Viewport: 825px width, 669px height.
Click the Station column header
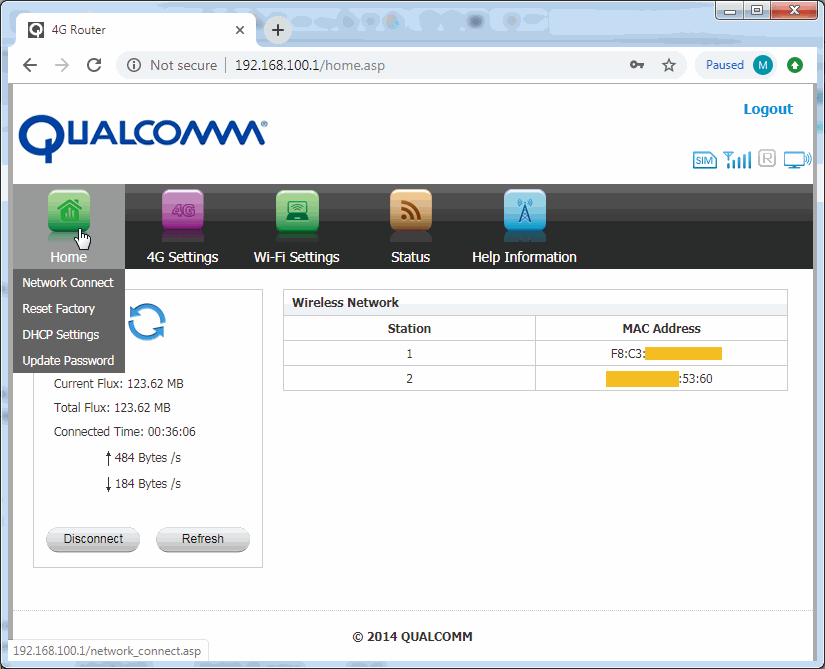(x=409, y=329)
